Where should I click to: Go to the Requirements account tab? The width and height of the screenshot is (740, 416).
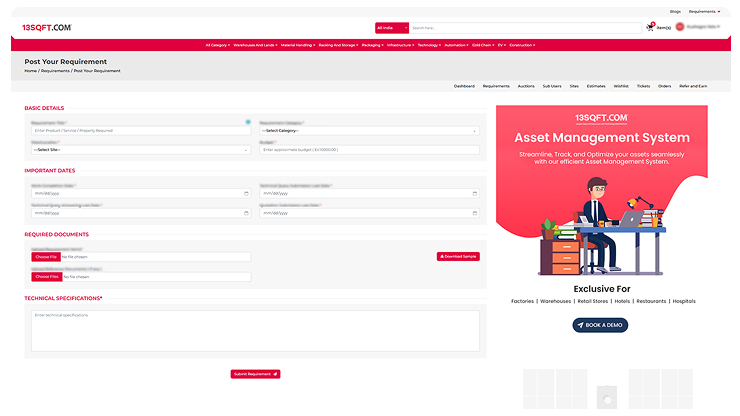click(496, 86)
